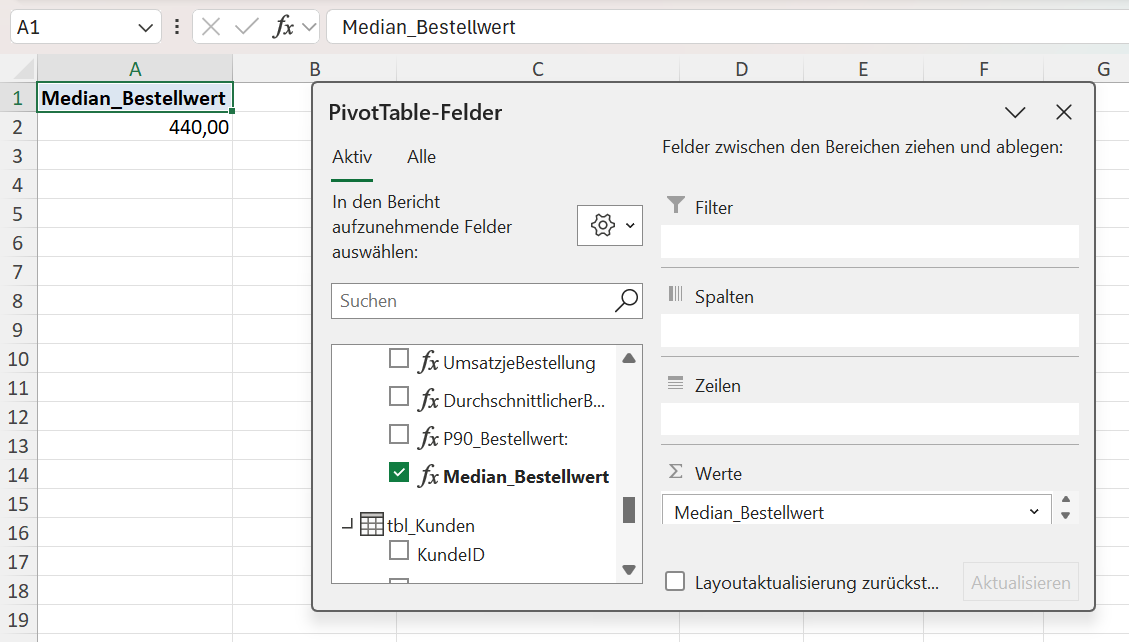This screenshot has height=642, width=1129.
Task: Close the PivotTable-Felder pane
Action: pos(1063,112)
